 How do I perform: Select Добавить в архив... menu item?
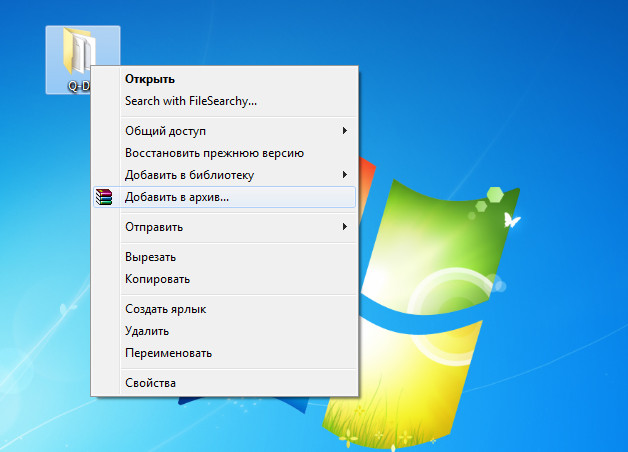pyautogui.click(x=224, y=197)
